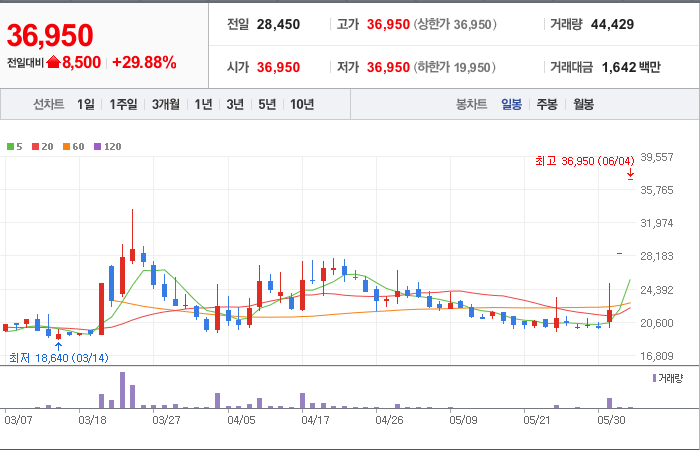Click the orange 60-day moving average swatch
The height and width of the screenshot is (450, 700).
pyautogui.click(x=67, y=146)
